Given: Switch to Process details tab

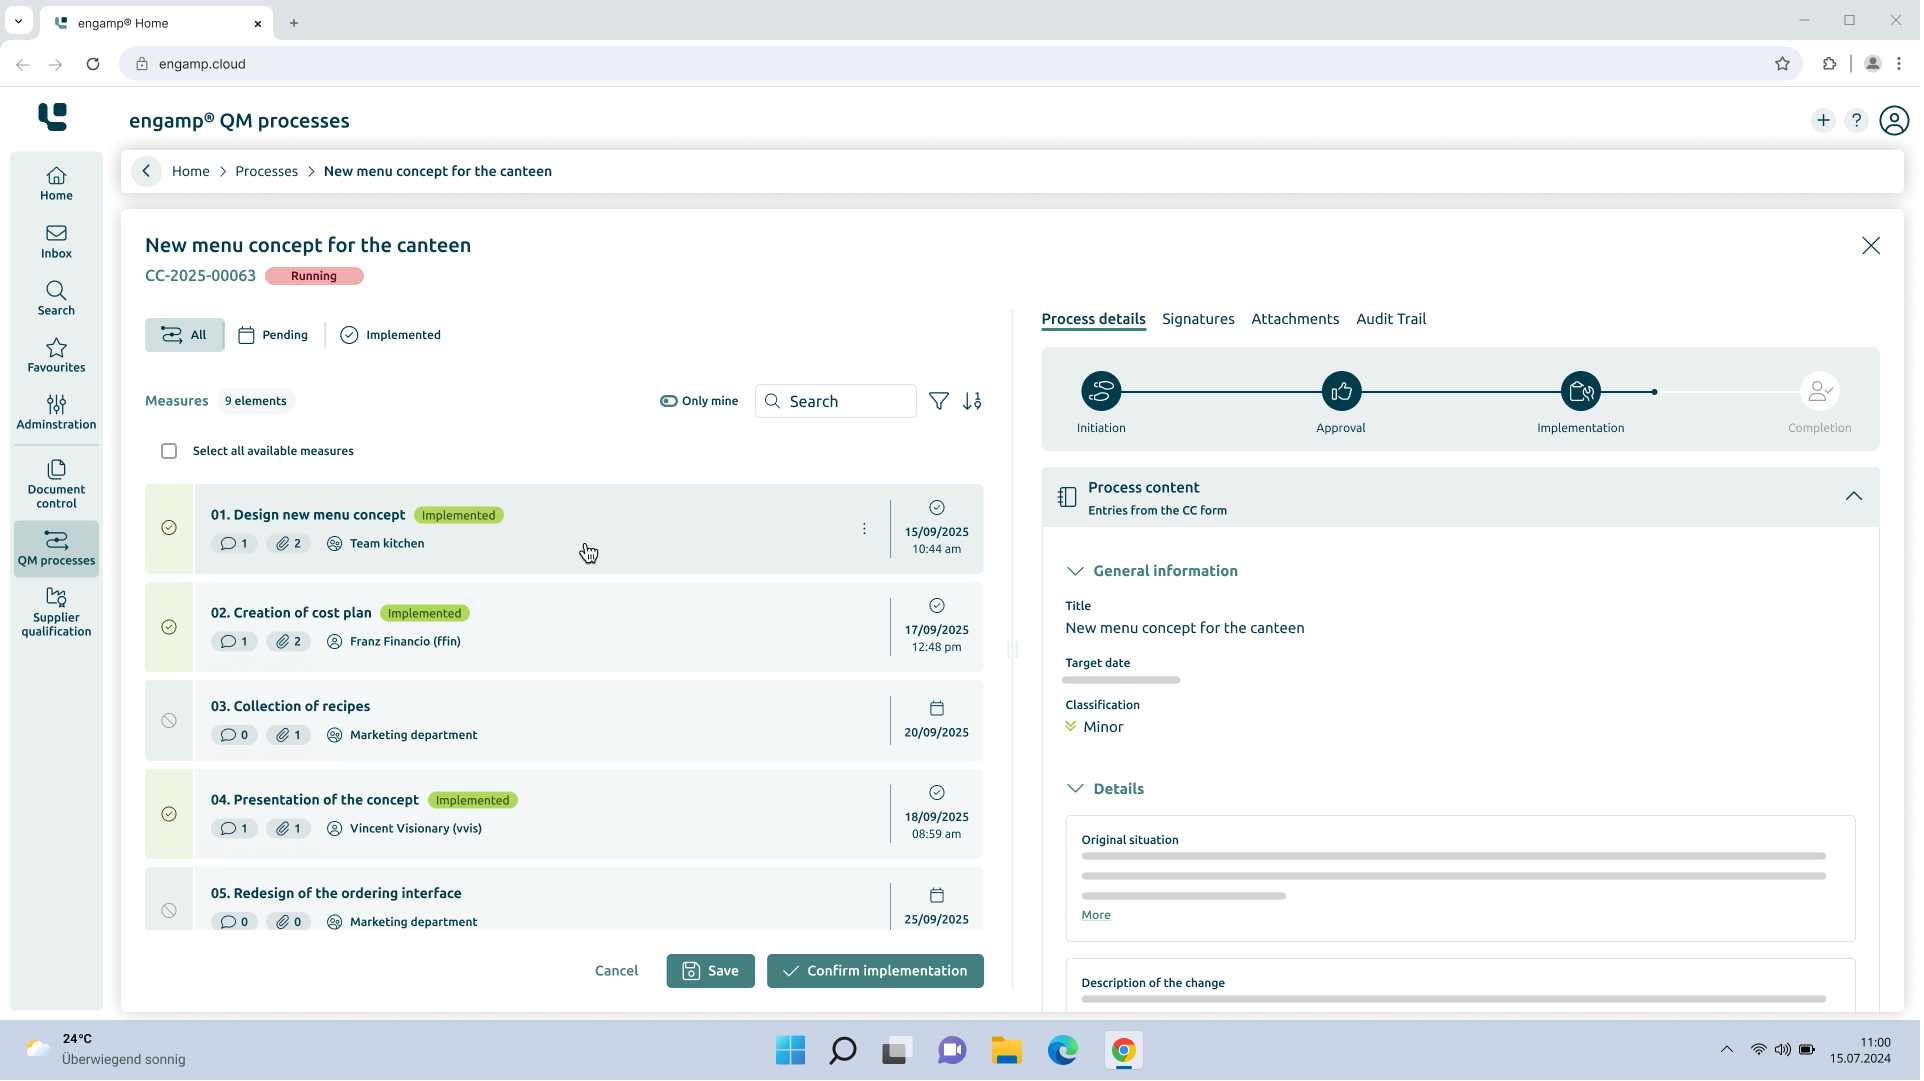Looking at the screenshot, I should point(1096,320).
